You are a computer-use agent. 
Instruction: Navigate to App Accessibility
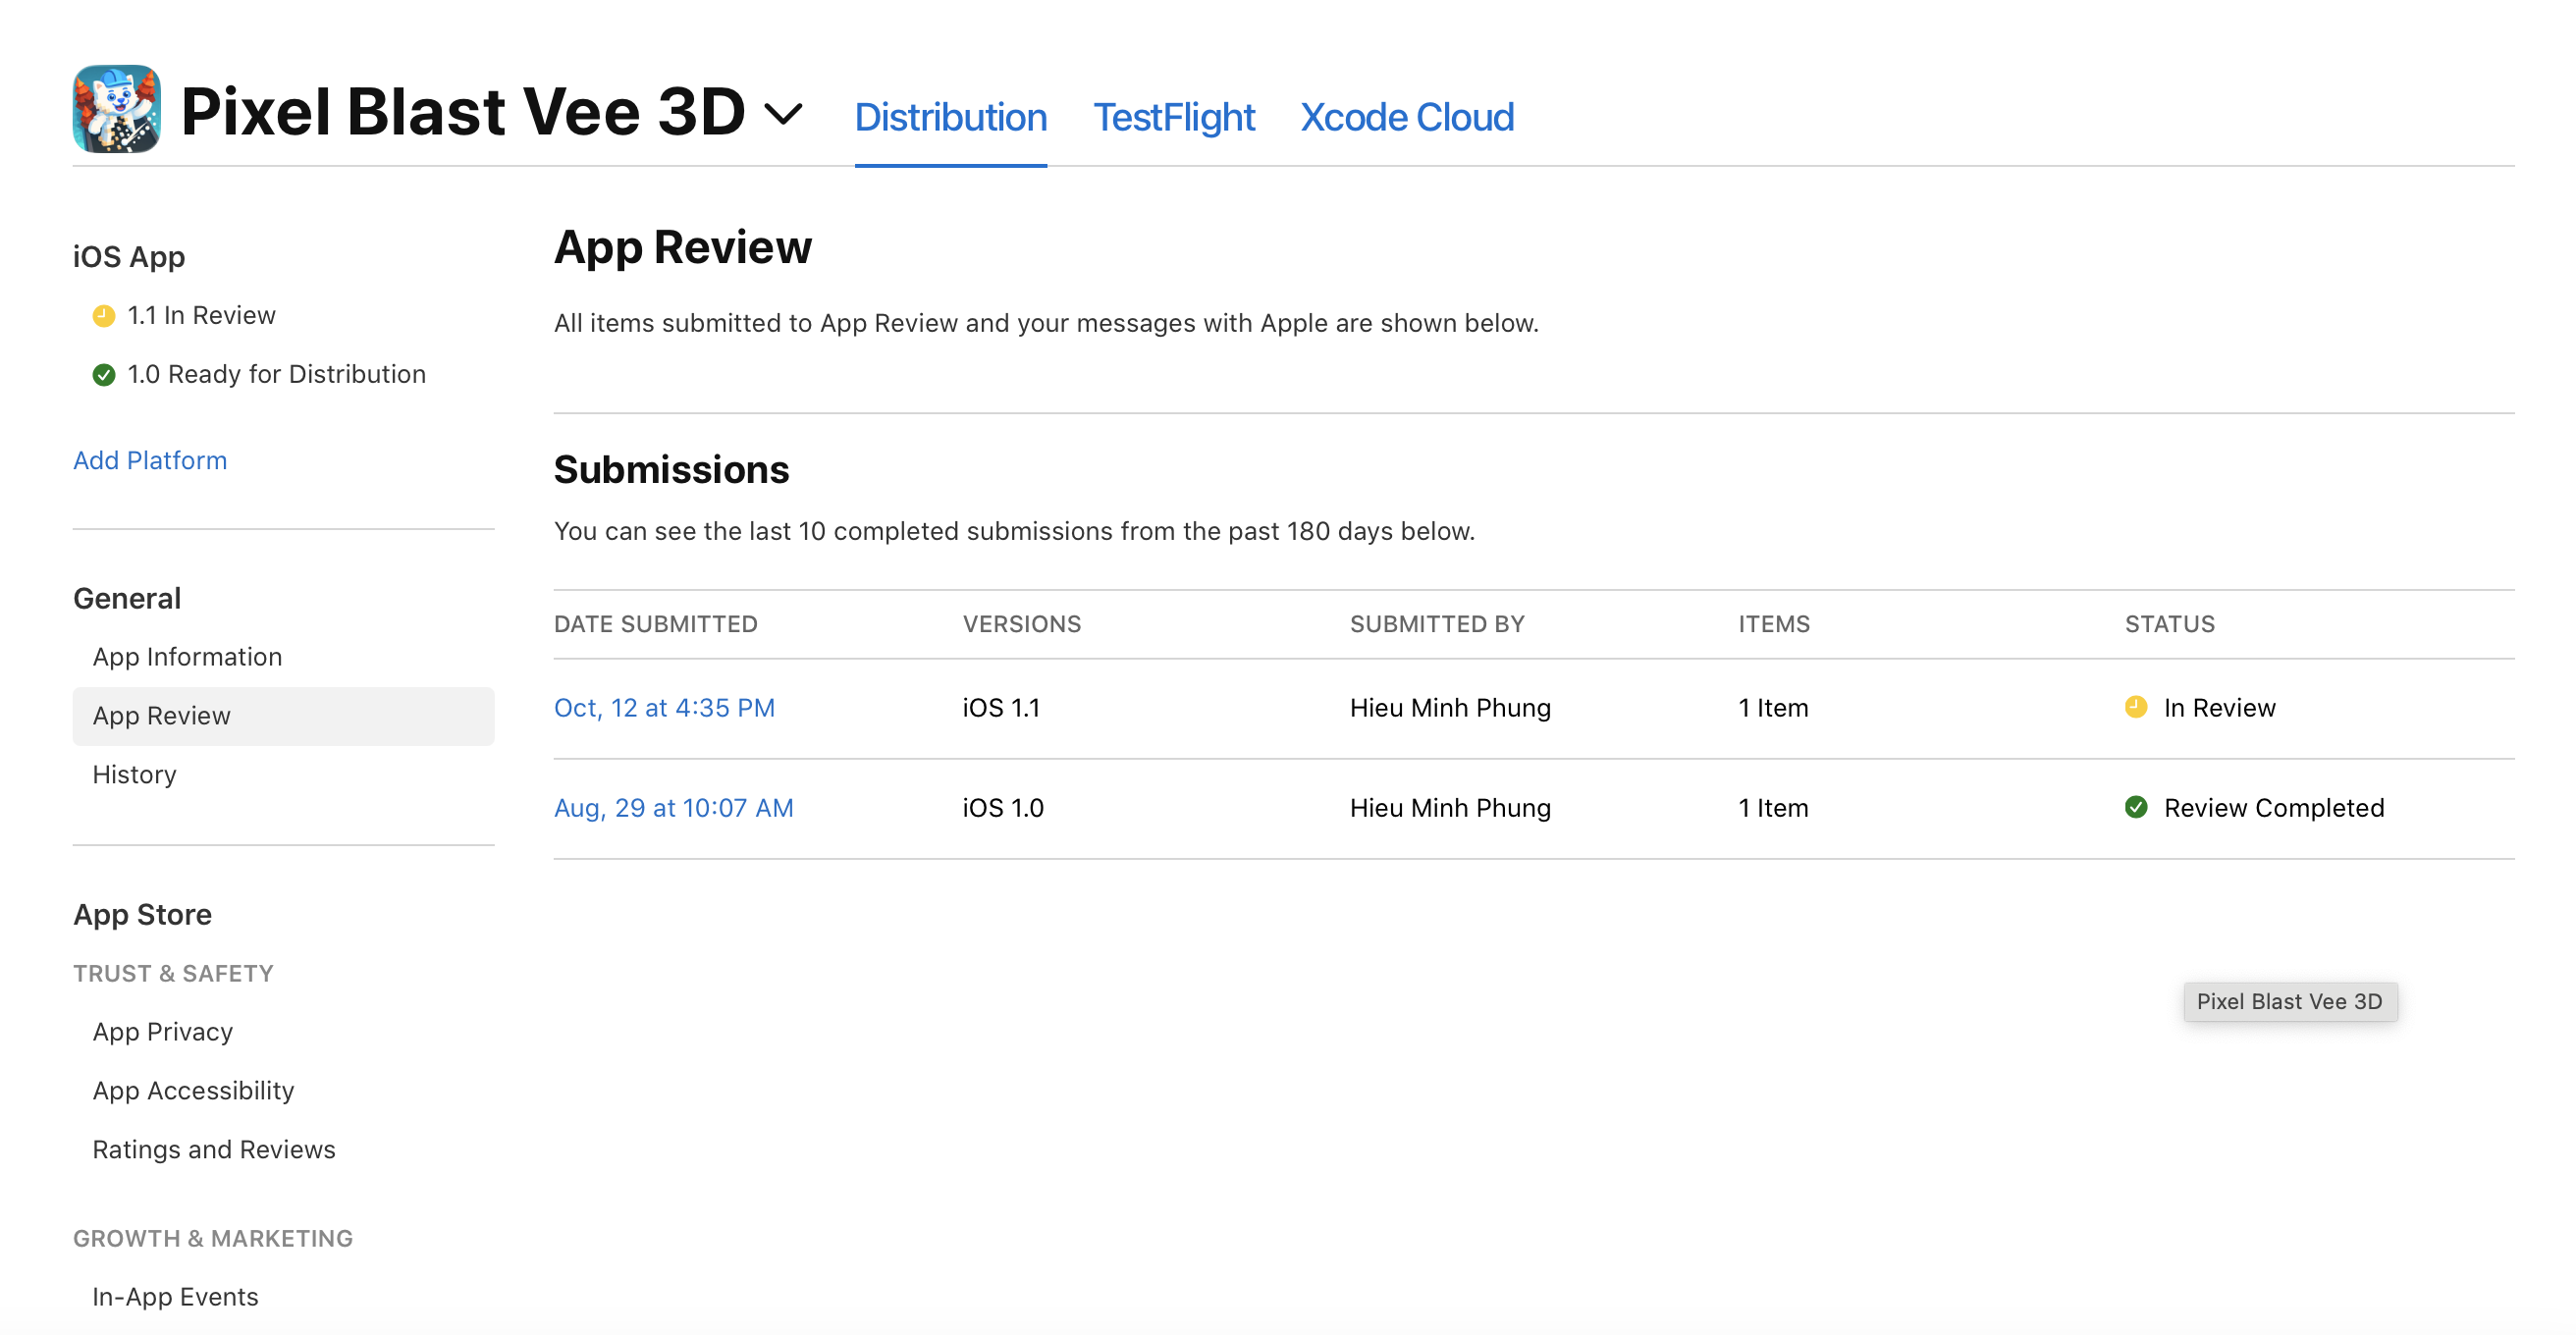click(193, 1091)
